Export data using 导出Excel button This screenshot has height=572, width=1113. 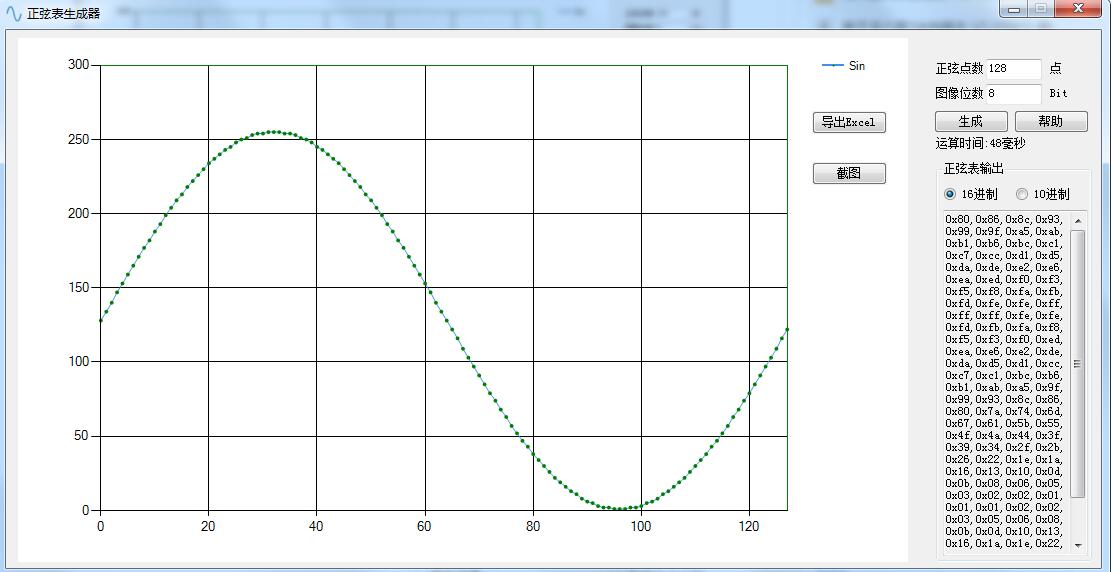tap(849, 122)
